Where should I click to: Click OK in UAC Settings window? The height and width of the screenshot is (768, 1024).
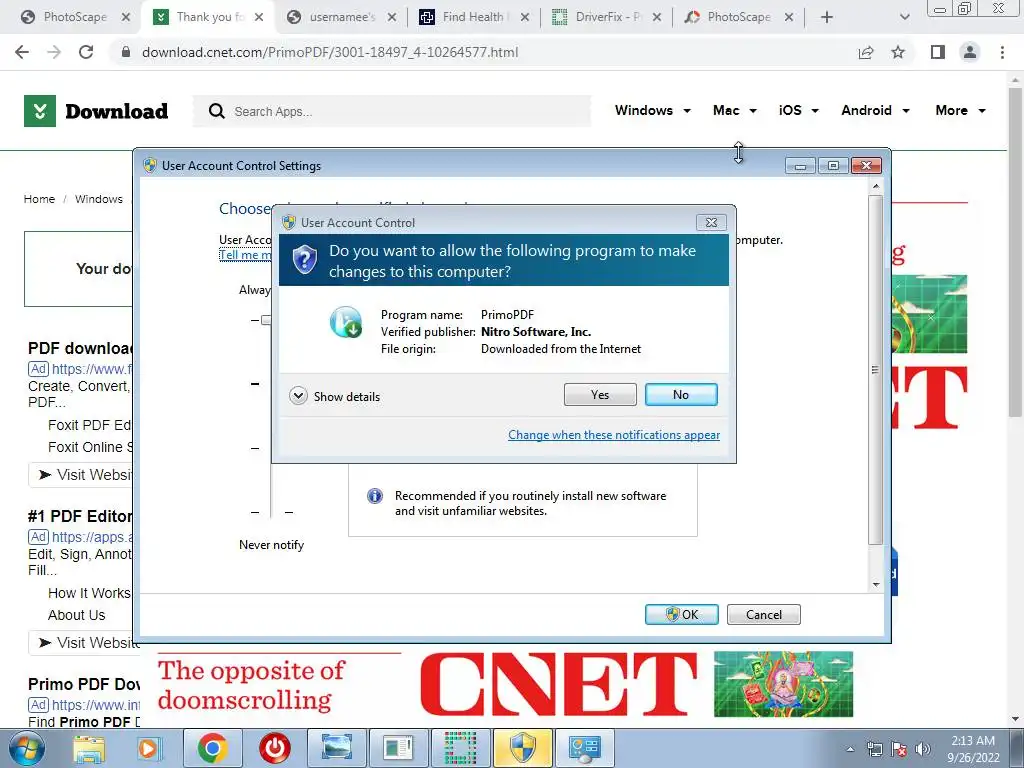(x=681, y=615)
